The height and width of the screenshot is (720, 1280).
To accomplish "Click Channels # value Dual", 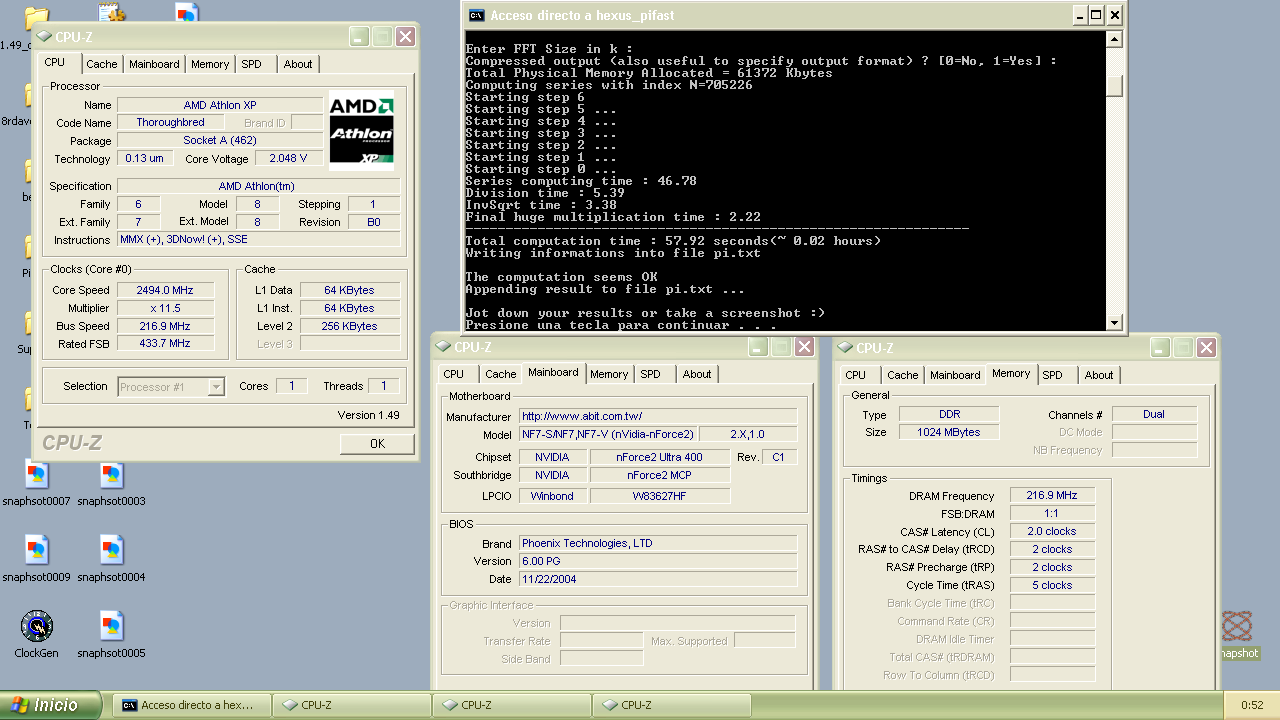I will (1154, 414).
